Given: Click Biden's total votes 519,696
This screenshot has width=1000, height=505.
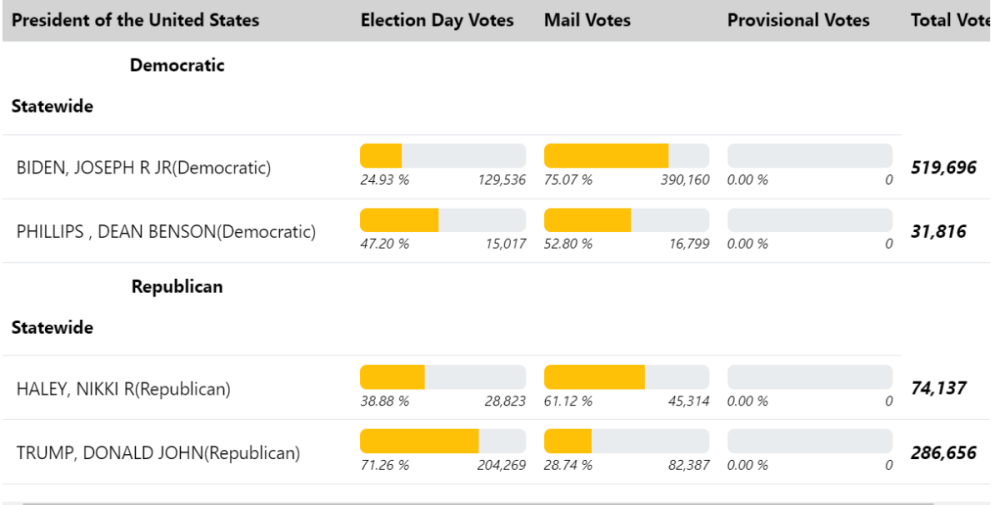Looking at the screenshot, I should [x=943, y=167].
